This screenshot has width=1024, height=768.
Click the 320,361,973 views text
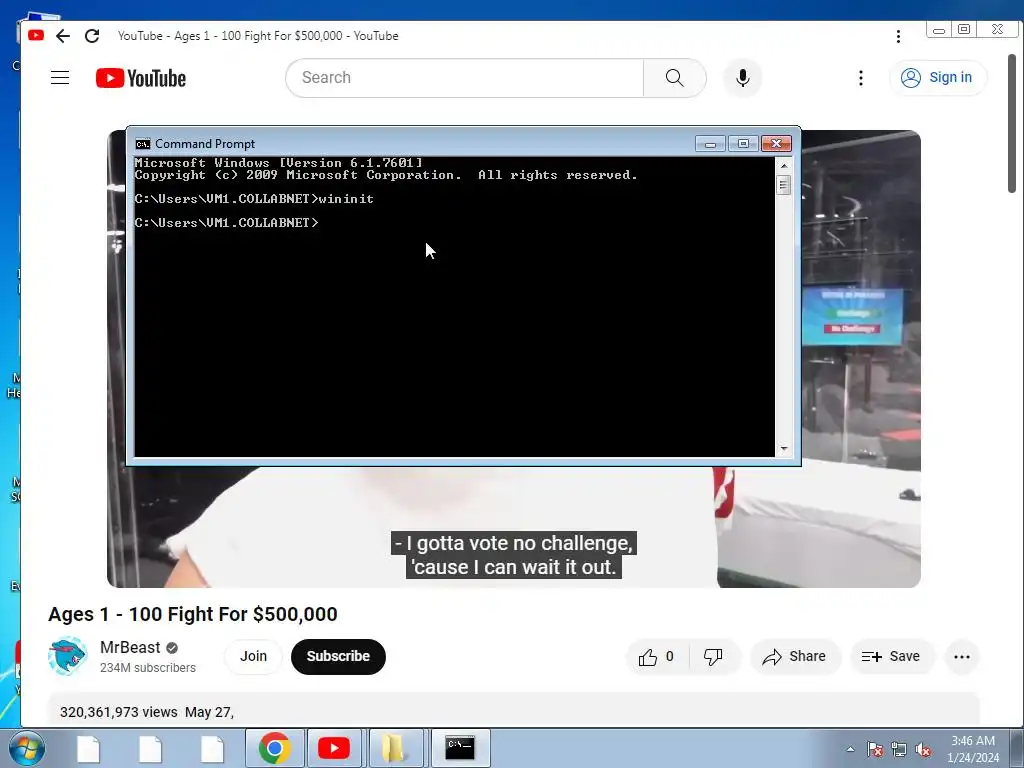[x=118, y=712]
